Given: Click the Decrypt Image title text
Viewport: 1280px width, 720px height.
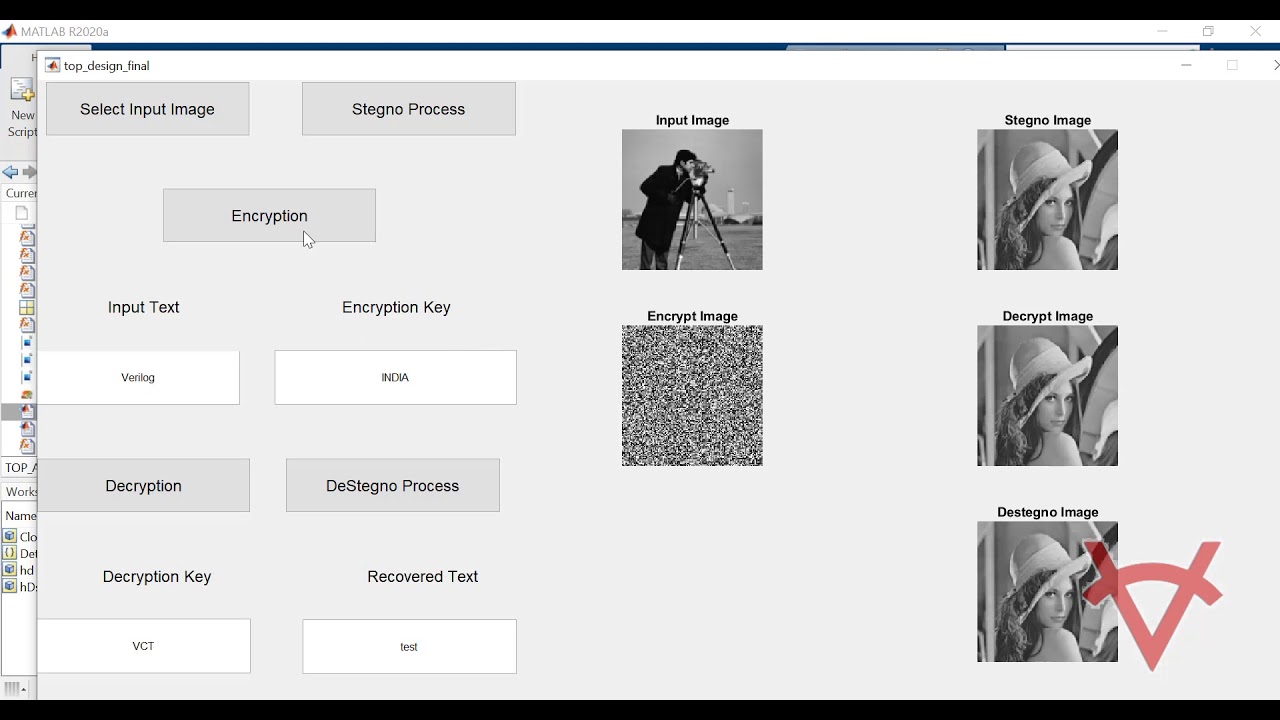Looking at the screenshot, I should [1048, 316].
